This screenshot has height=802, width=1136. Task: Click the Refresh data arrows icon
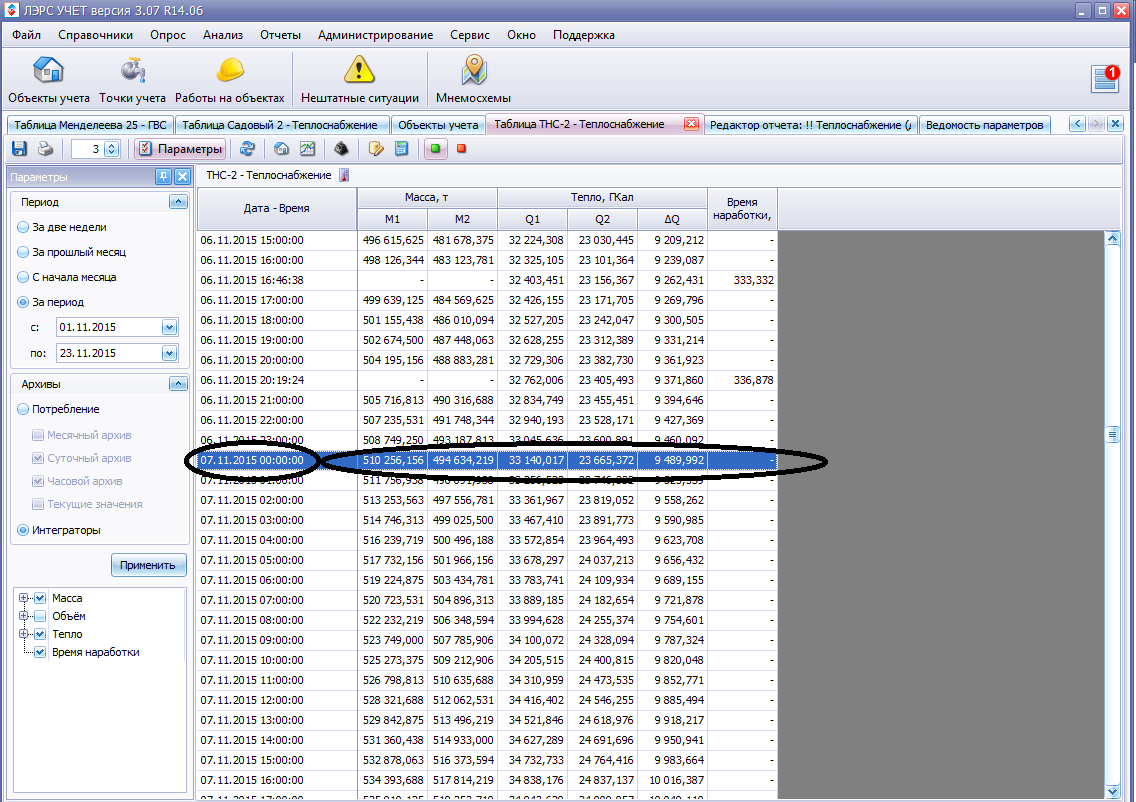(x=247, y=149)
